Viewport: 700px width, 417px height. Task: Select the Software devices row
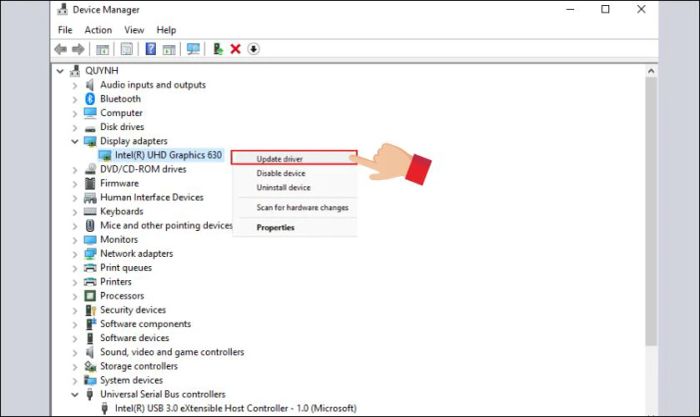(134, 338)
